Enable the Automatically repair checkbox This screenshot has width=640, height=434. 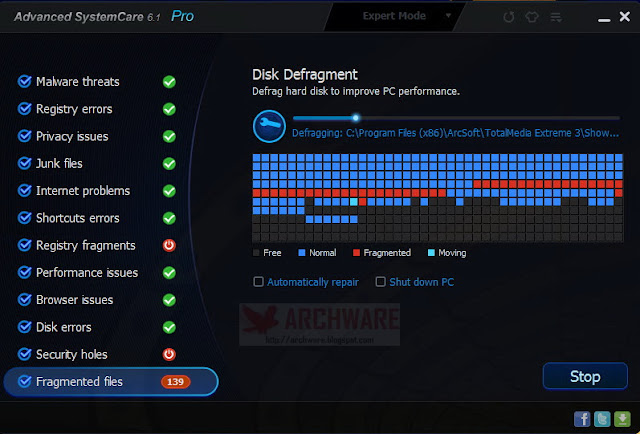point(258,282)
